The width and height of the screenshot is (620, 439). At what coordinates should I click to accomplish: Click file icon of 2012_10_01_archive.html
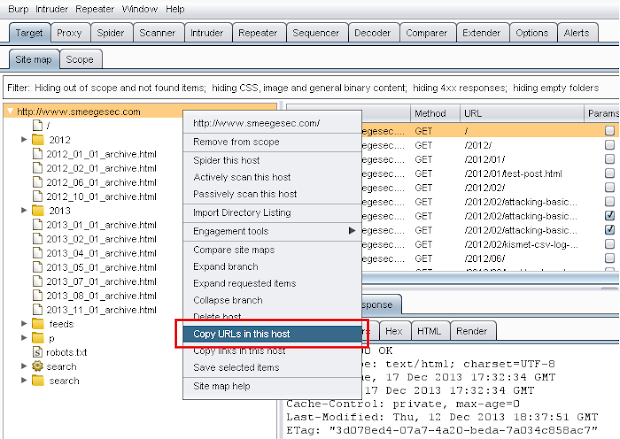[38, 197]
